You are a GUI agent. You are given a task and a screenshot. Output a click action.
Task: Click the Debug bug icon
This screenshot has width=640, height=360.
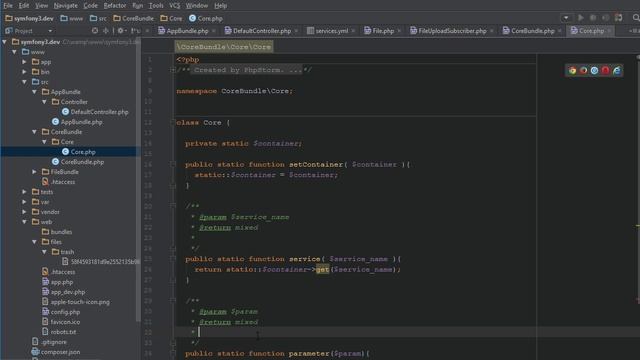coord(593,18)
